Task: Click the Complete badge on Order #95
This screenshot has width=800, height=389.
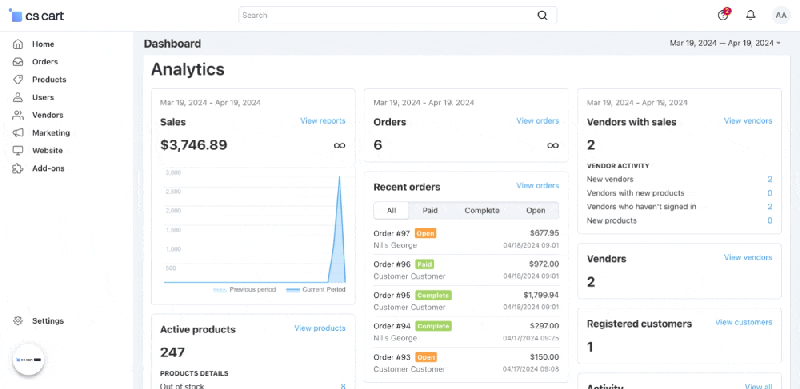Action: (x=433, y=295)
